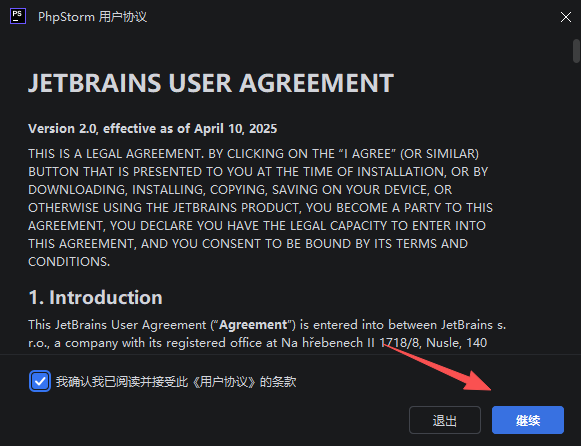The width and height of the screenshot is (581, 446).
Task: Click the word 'CONDITIONS.' ending the paragraph
Action: click(69, 262)
